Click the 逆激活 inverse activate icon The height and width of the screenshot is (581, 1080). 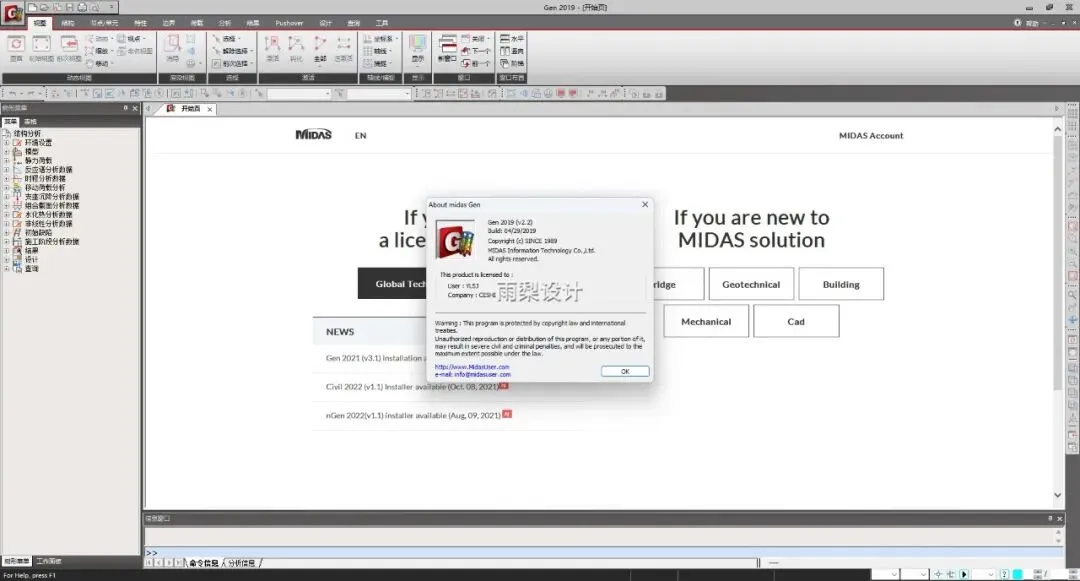click(x=343, y=48)
